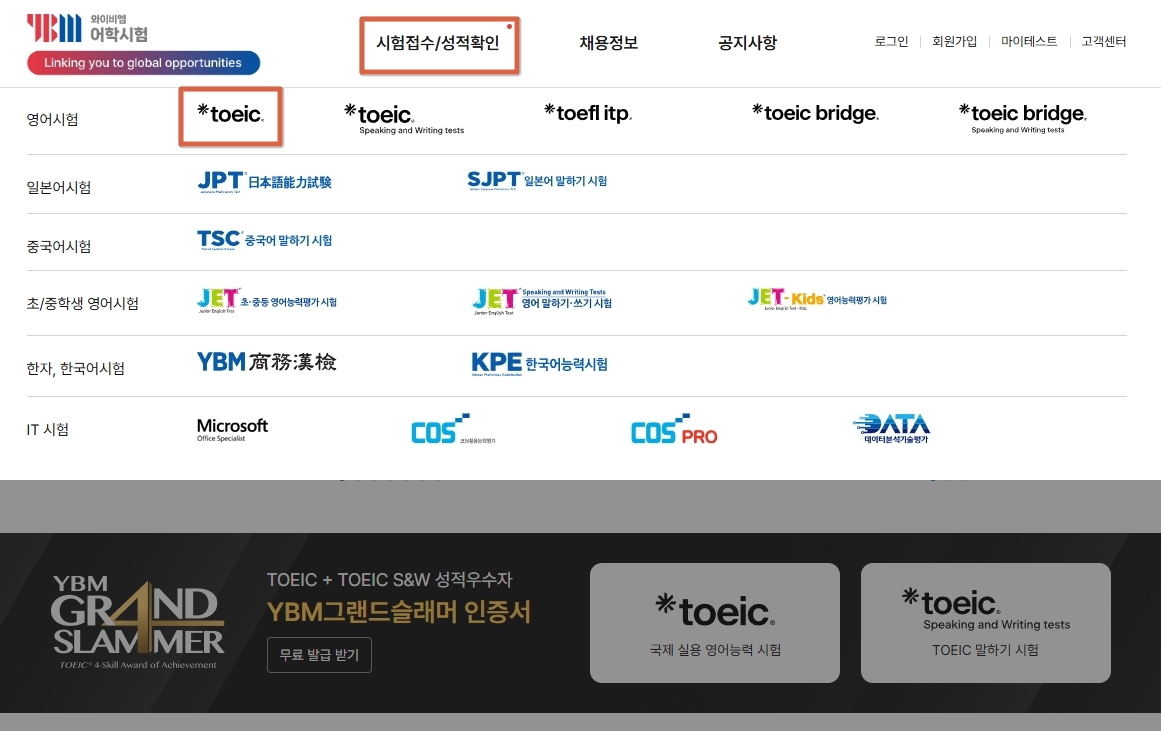Open the KPE 한국어능력시험 page

coord(540,364)
